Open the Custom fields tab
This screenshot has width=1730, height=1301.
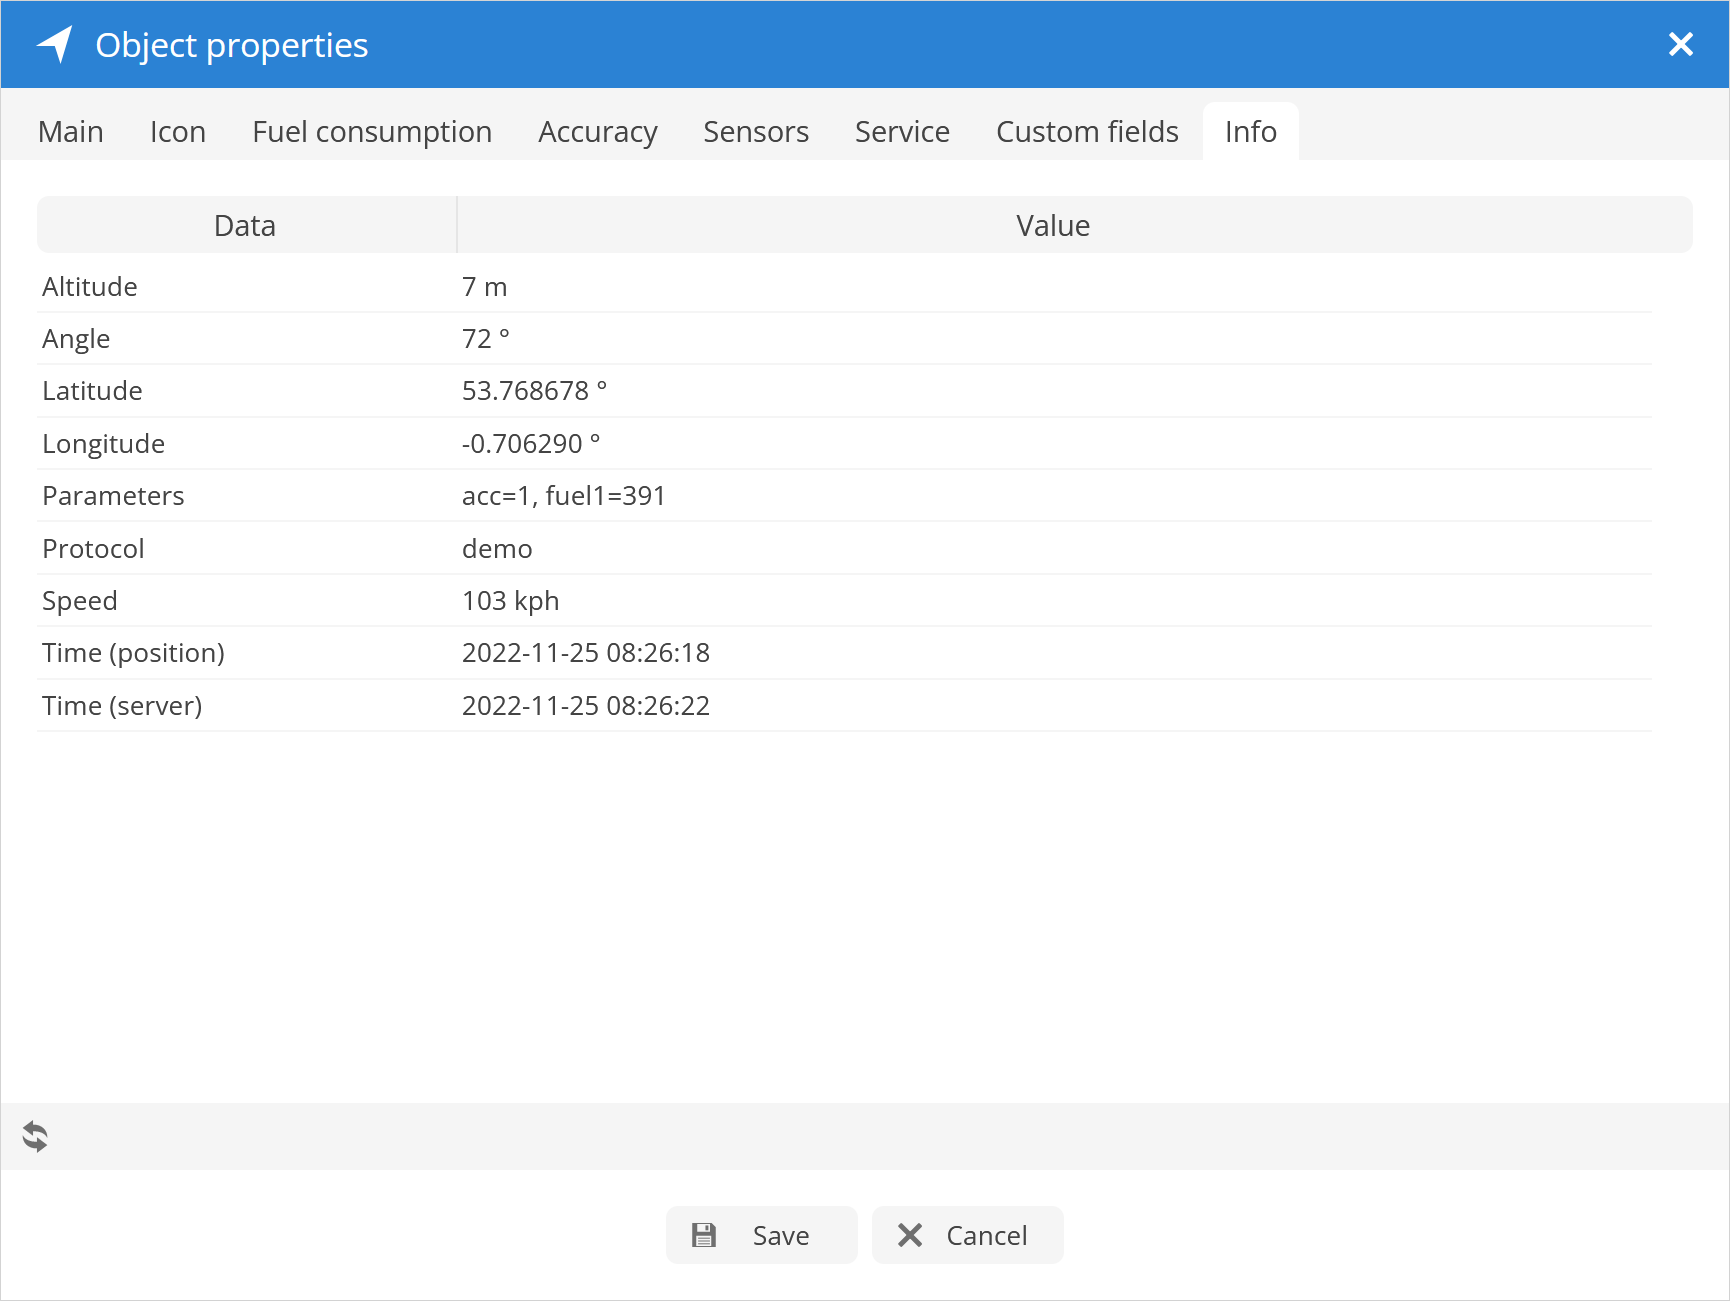(x=1087, y=132)
